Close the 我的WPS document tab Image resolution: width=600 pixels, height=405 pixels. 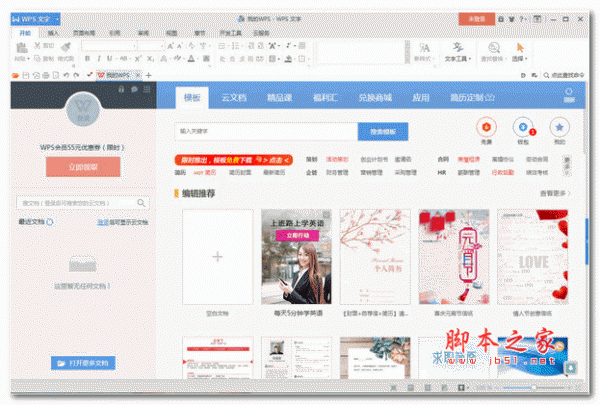(x=138, y=75)
